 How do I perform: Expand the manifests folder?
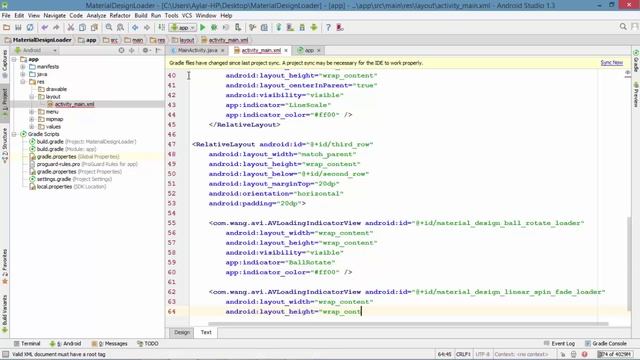point(23,67)
